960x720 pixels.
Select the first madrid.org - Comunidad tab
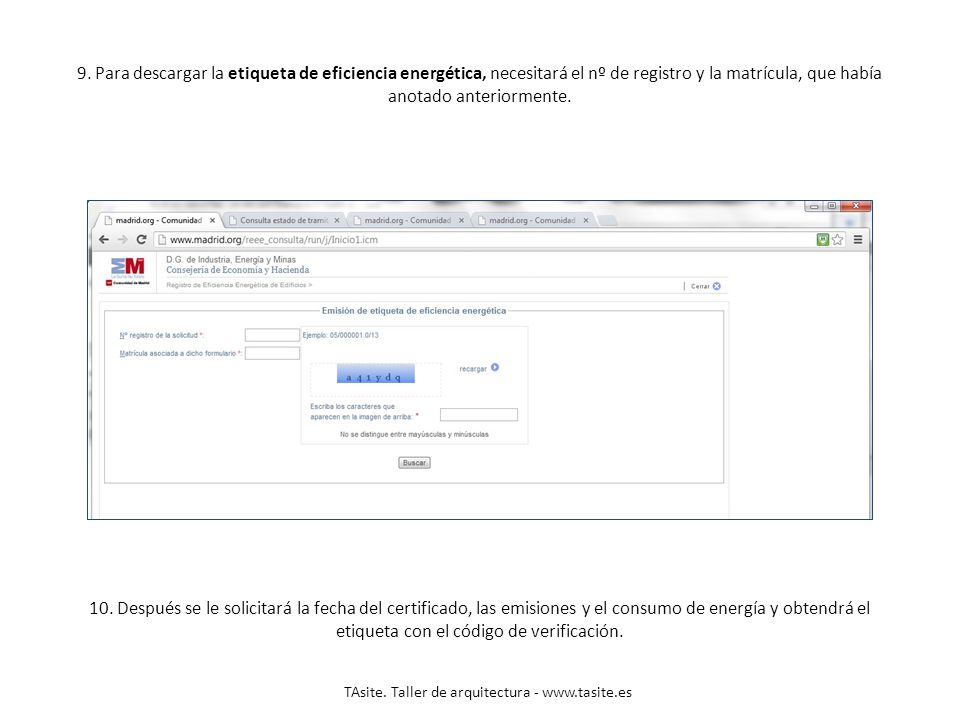[x=159, y=220]
